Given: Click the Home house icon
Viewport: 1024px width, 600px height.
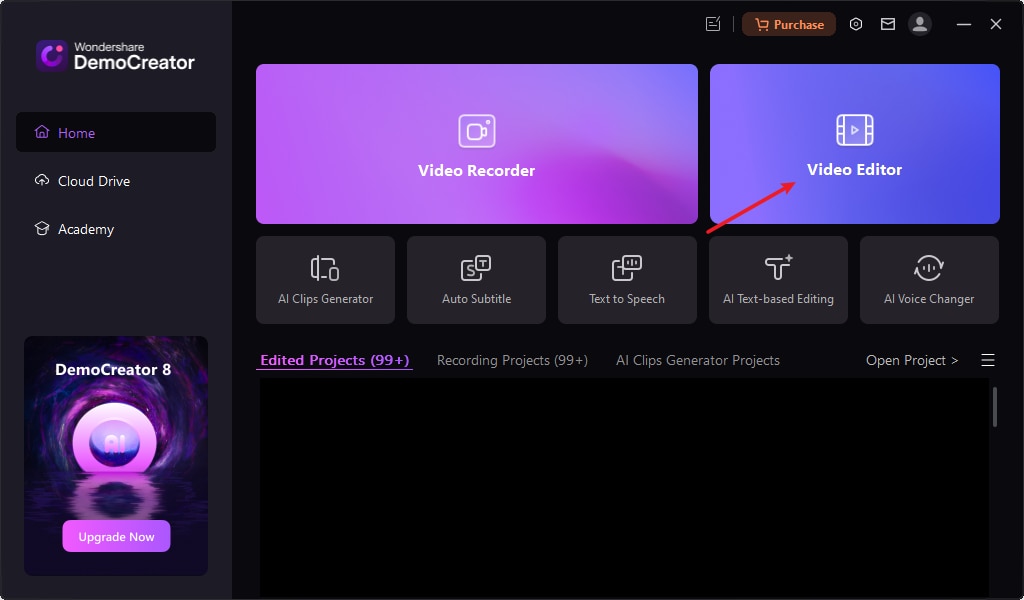Looking at the screenshot, I should [42, 132].
